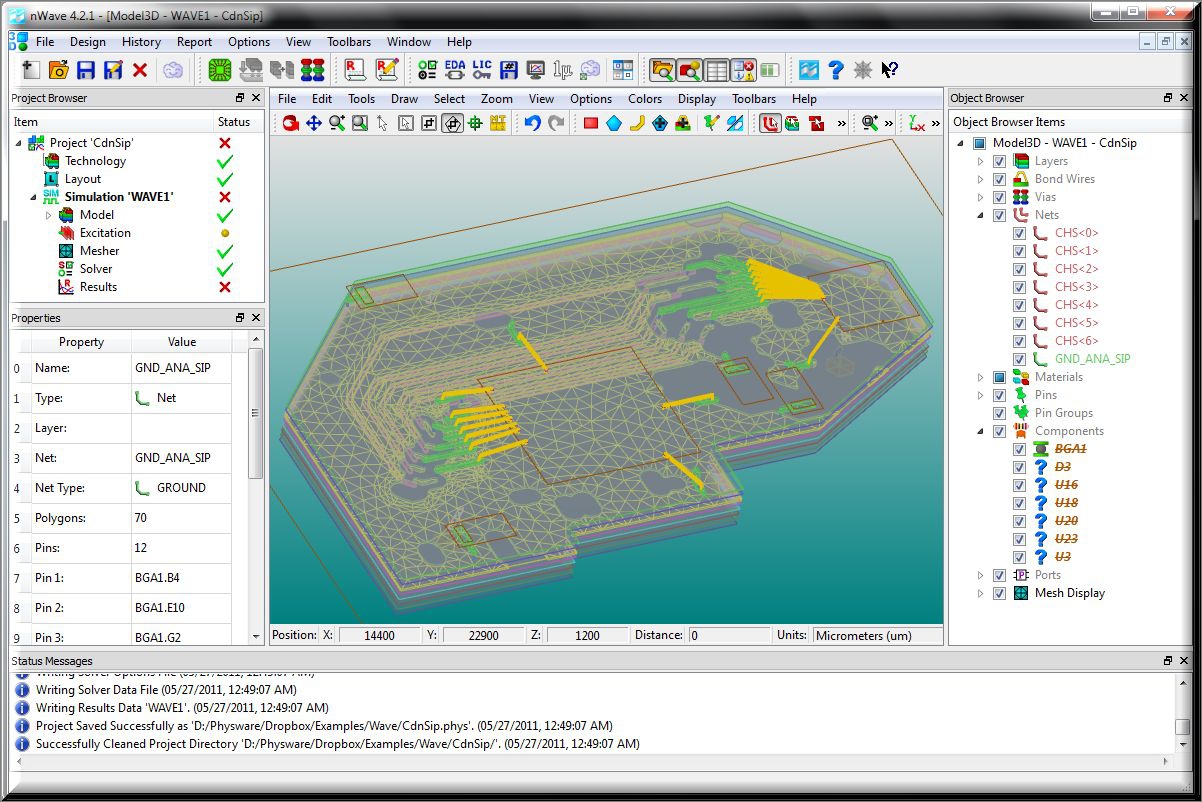This screenshot has width=1202, height=802.
Task: Click the blue undo arrow
Action: [533, 123]
